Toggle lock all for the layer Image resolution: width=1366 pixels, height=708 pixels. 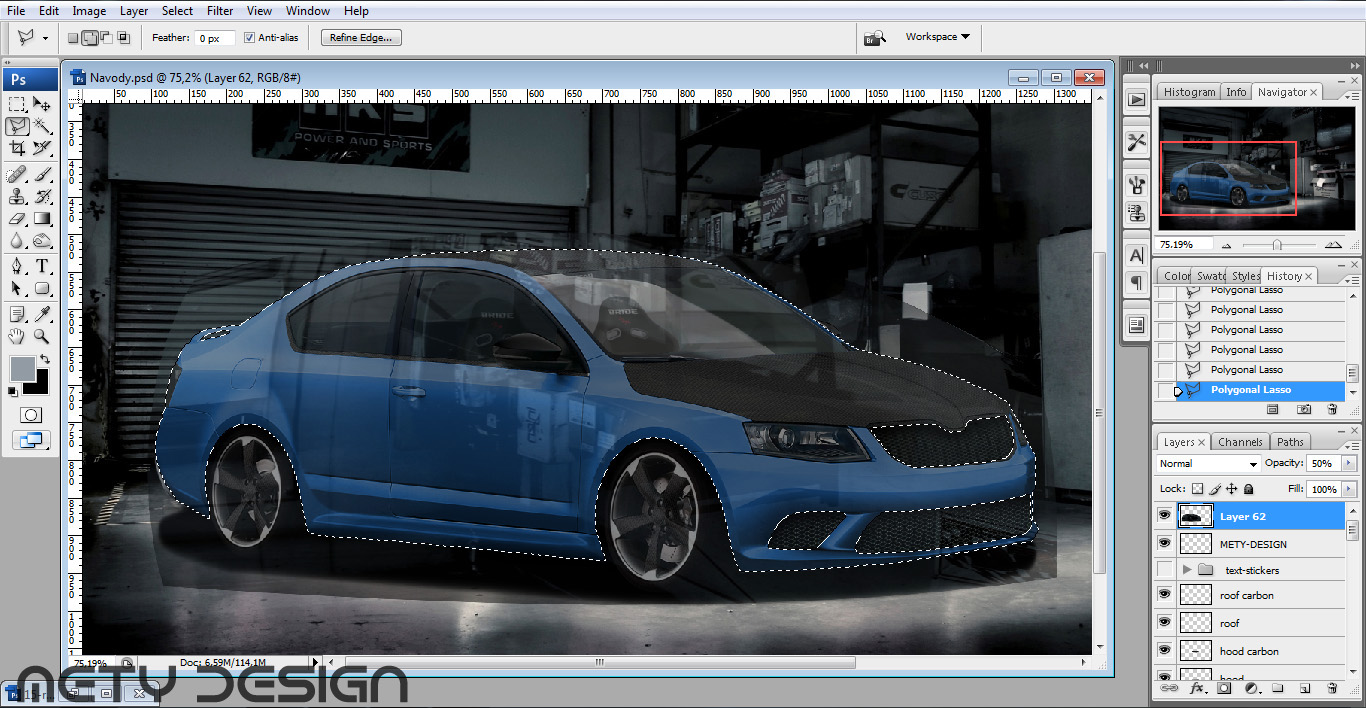coord(1249,489)
